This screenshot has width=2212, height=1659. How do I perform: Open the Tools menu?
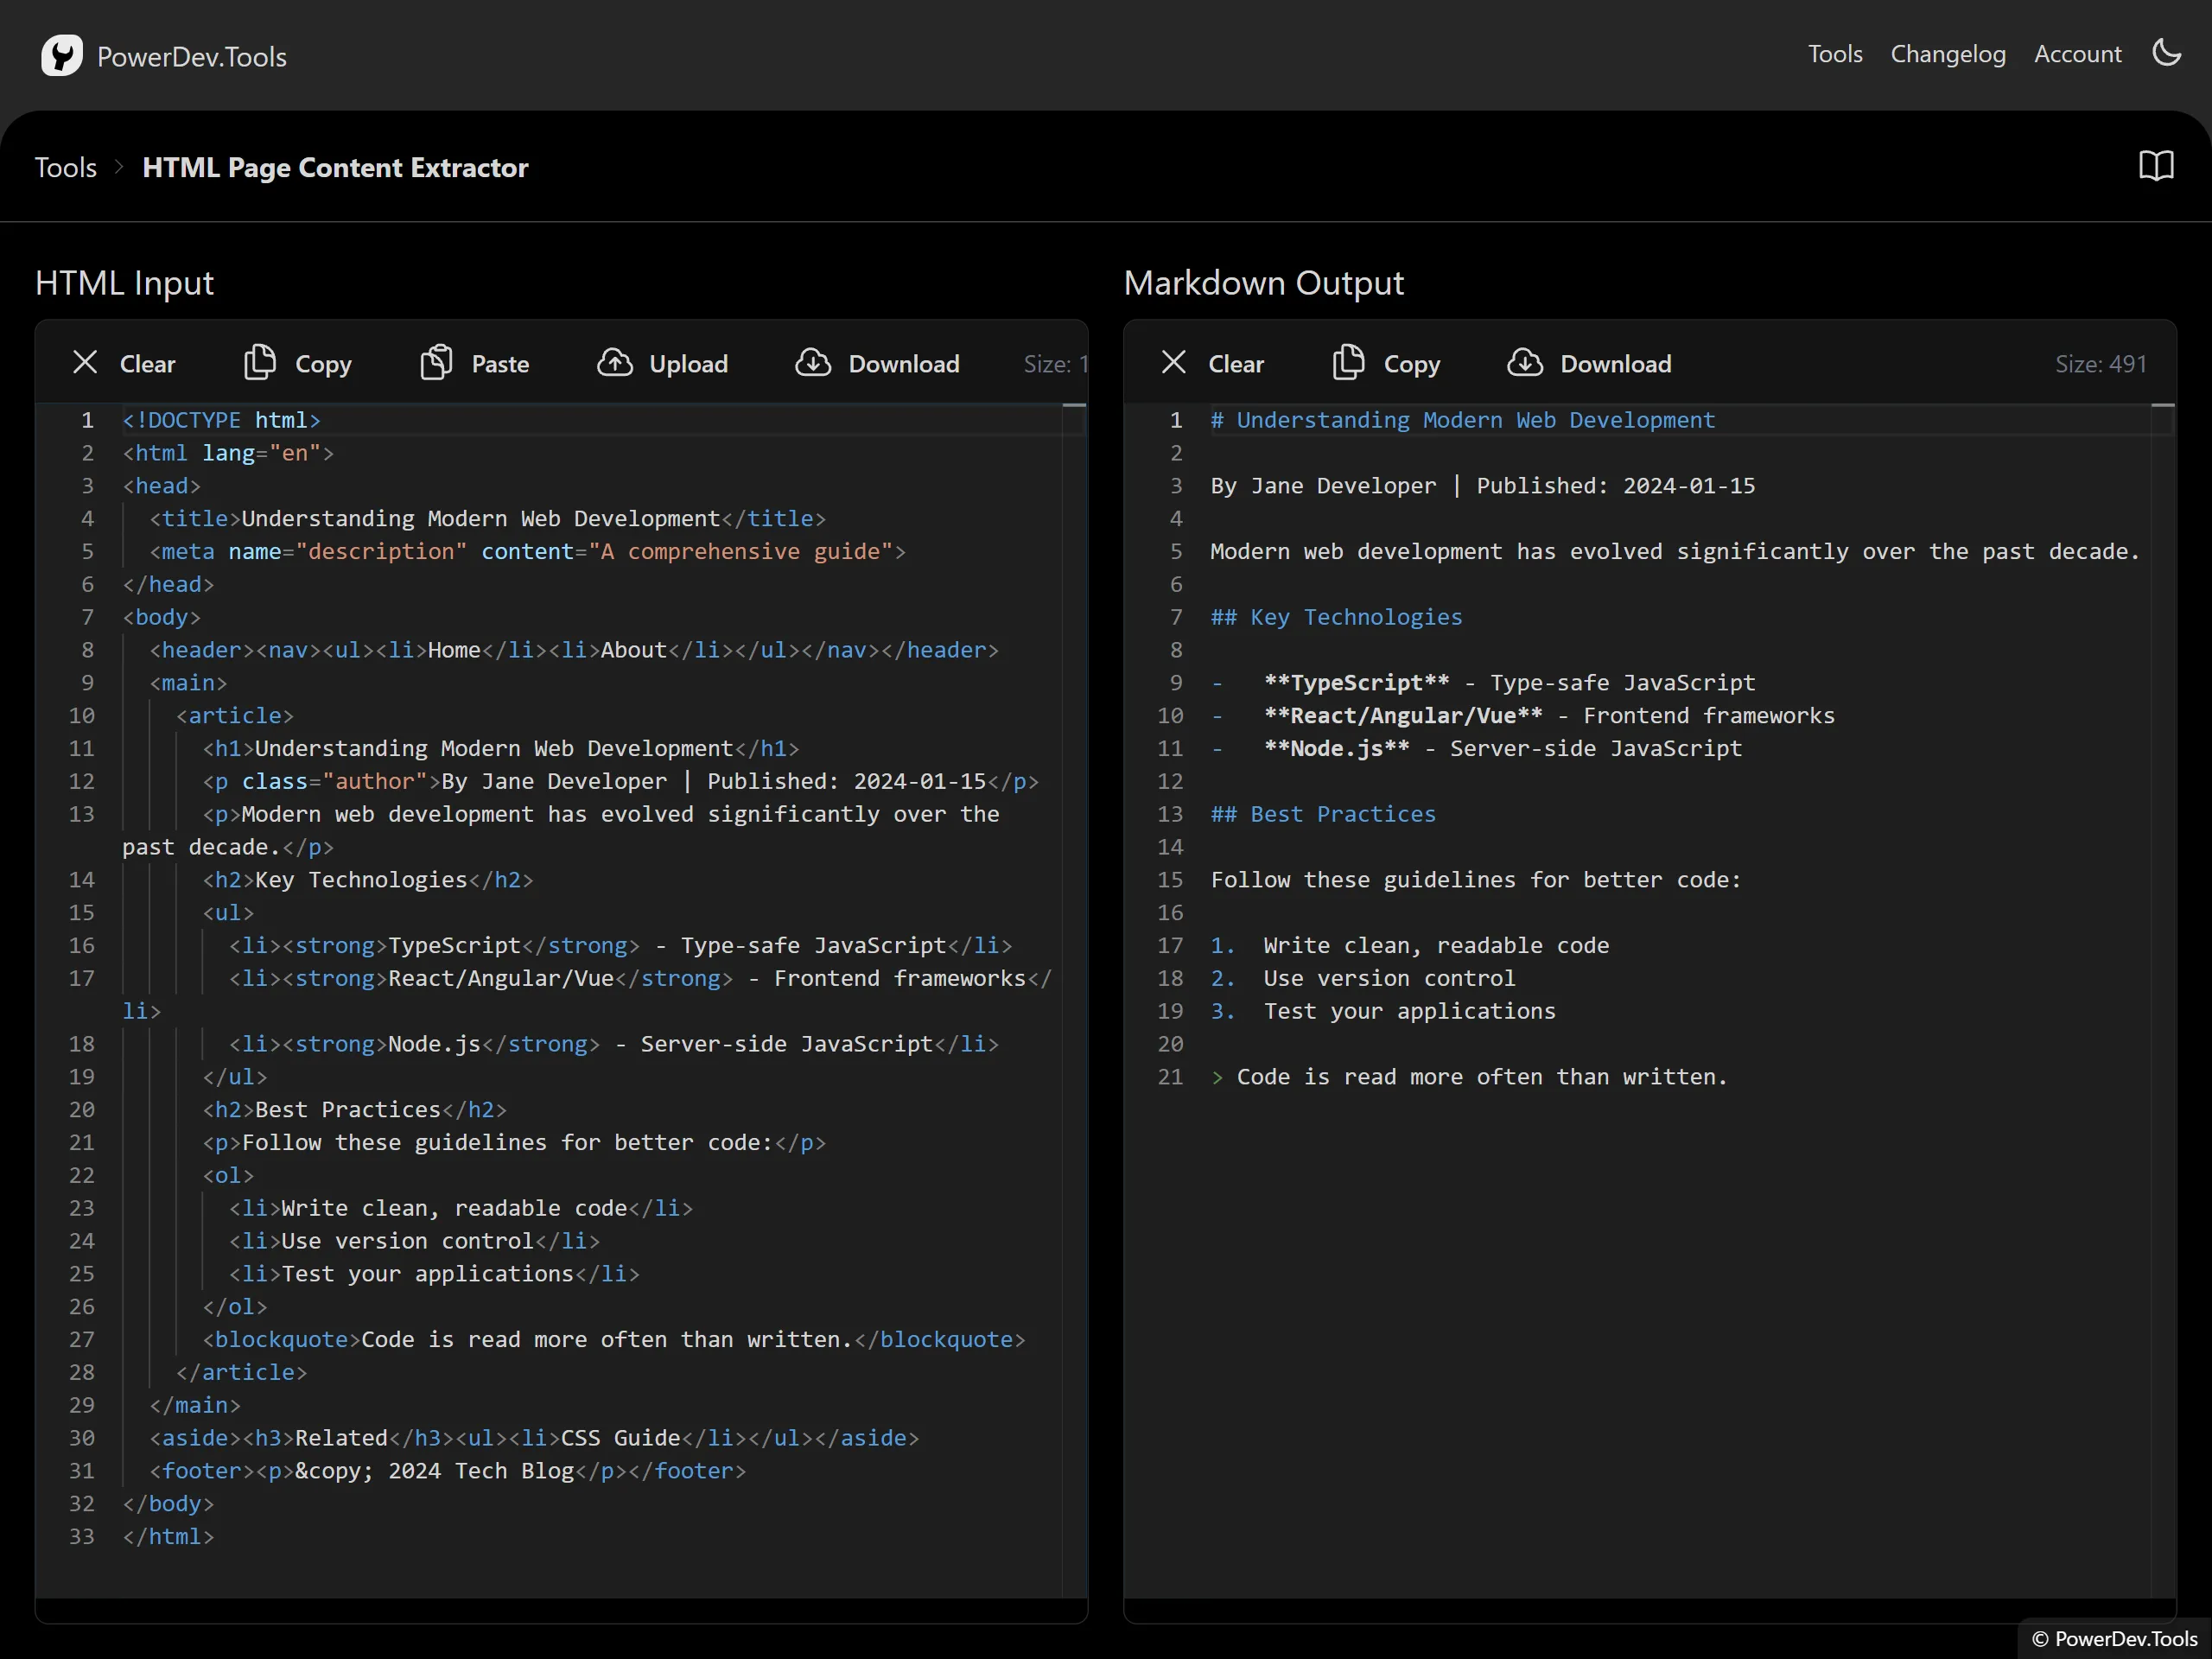pyautogui.click(x=1834, y=54)
